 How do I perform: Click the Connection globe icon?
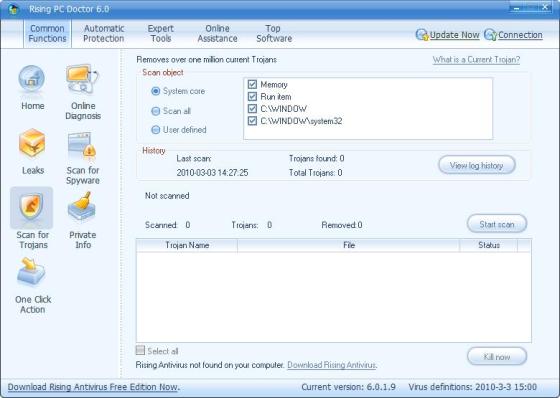[490, 35]
